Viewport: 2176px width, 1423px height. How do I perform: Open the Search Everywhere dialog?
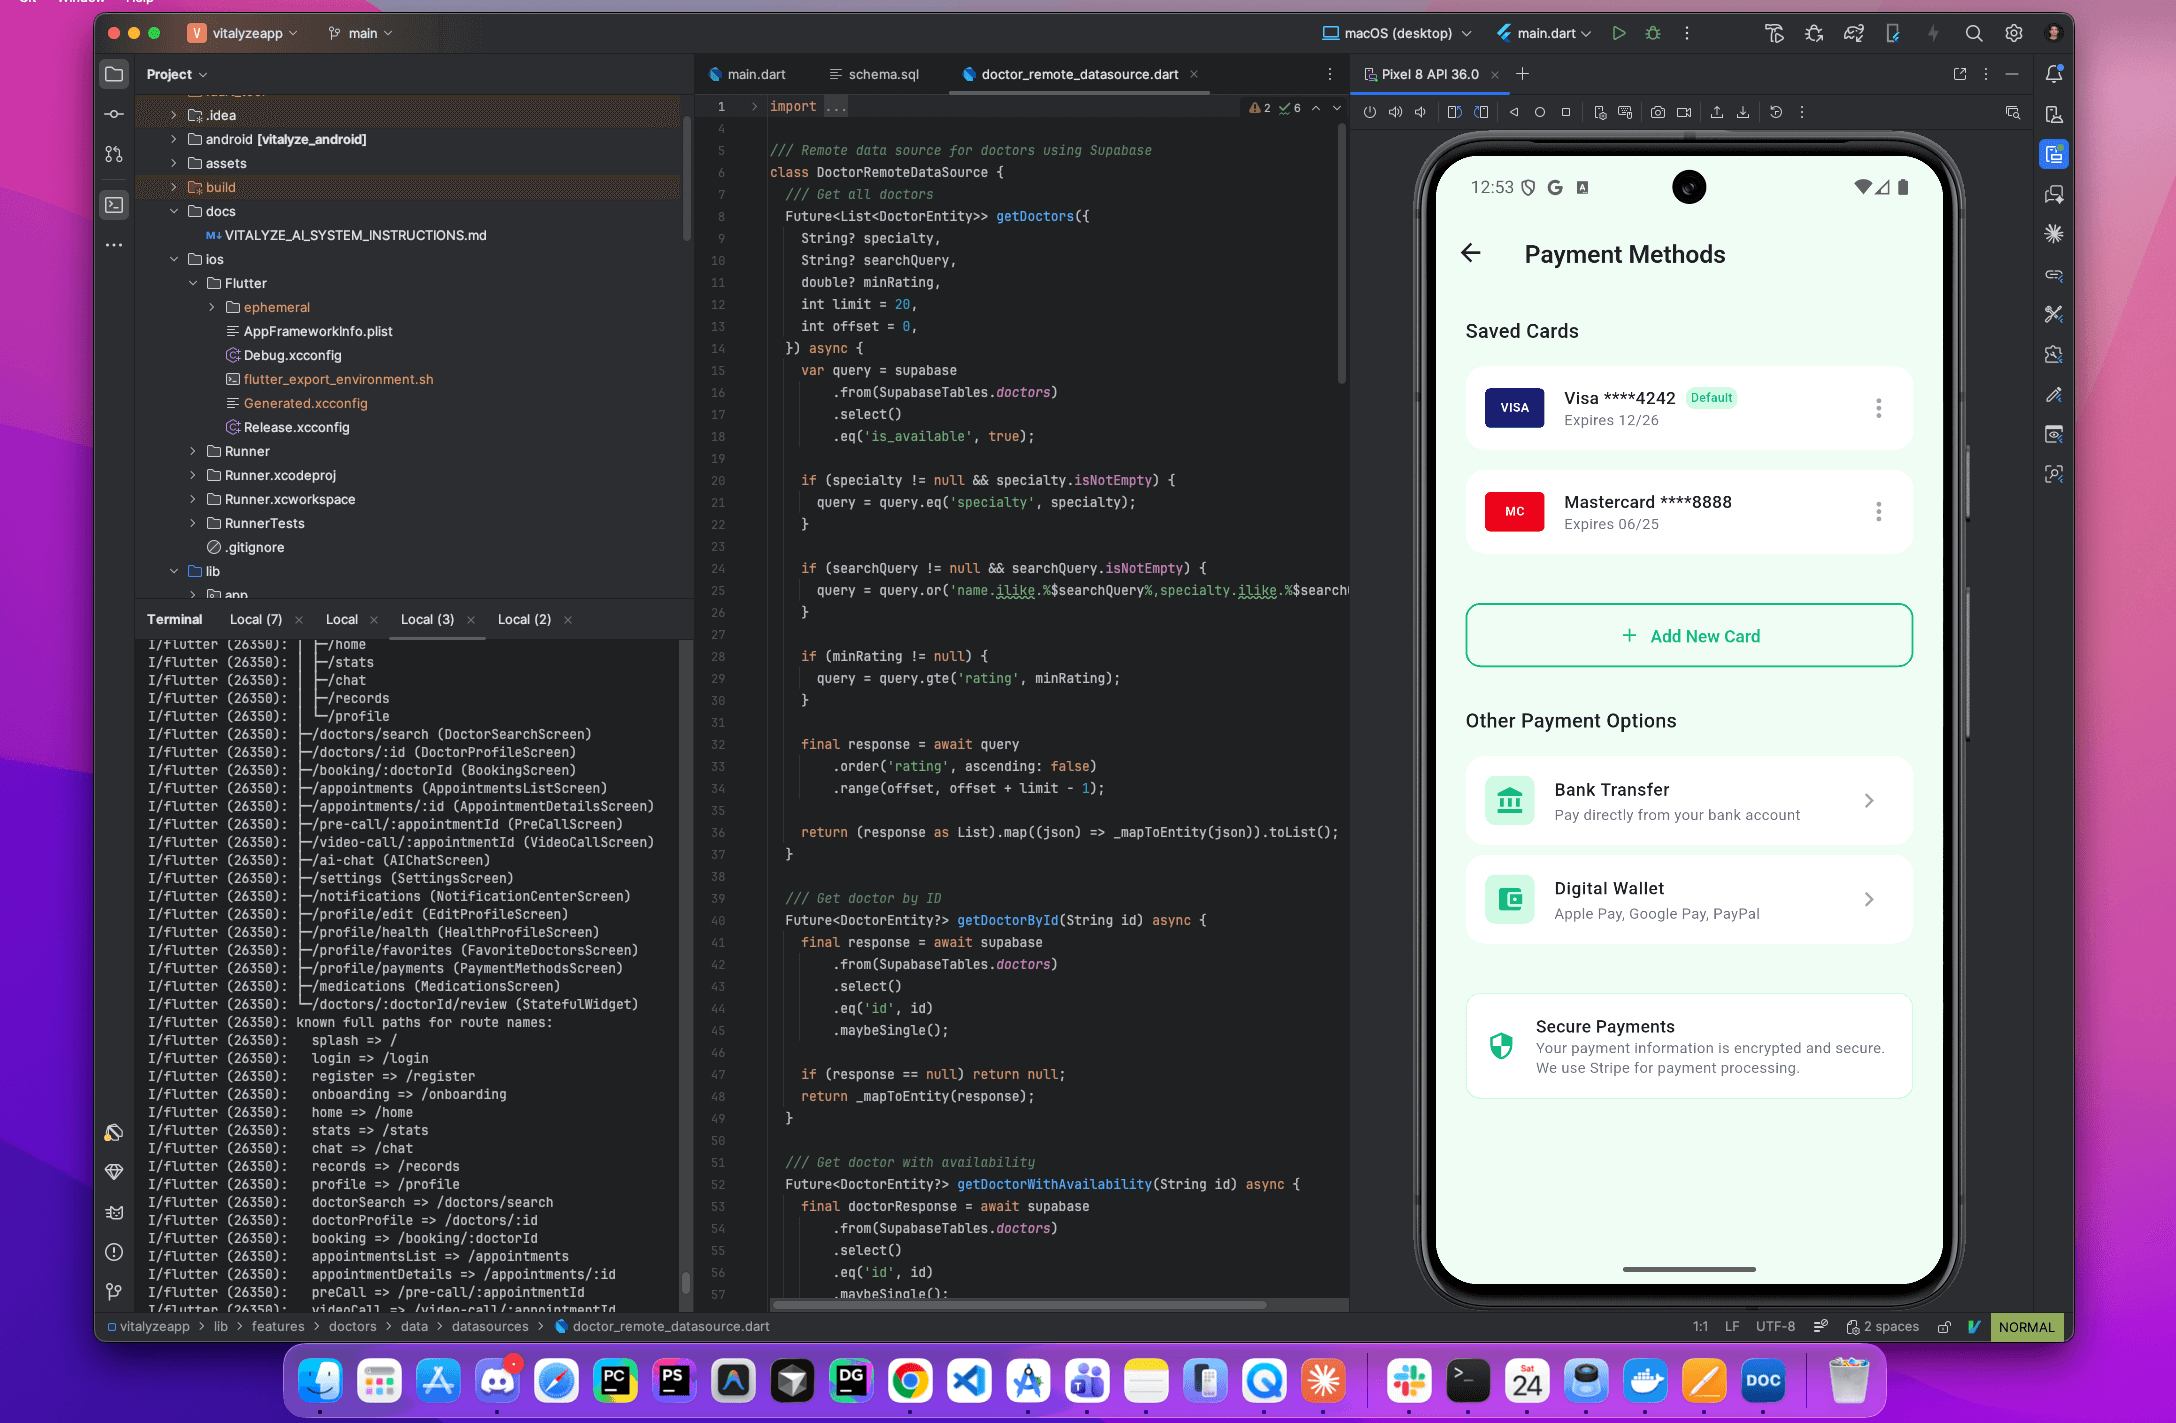(1974, 33)
